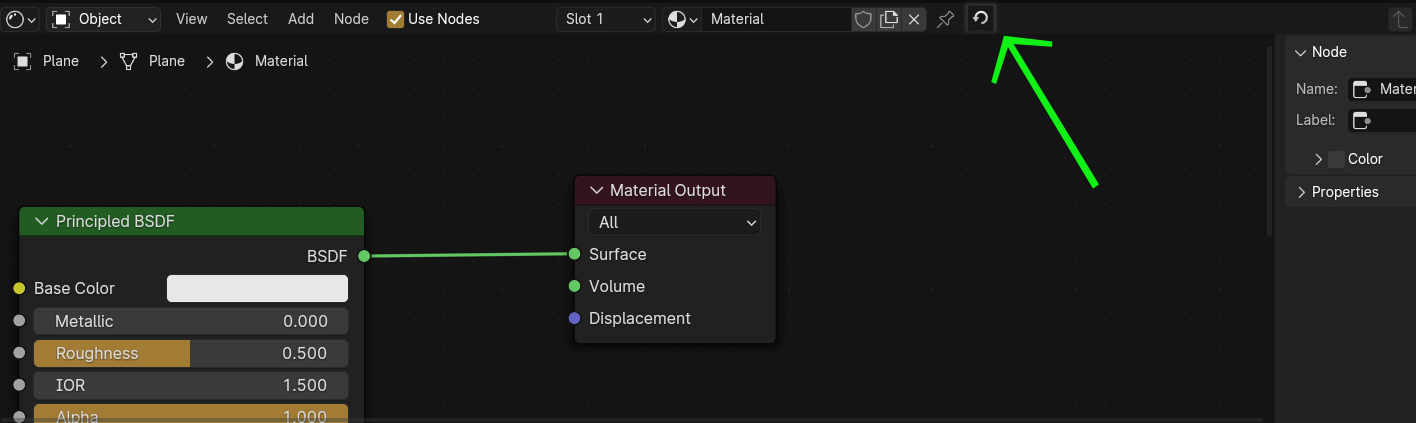Image resolution: width=1416 pixels, height=423 pixels.
Task: Open the editor type selector
Action: coord(21,19)
